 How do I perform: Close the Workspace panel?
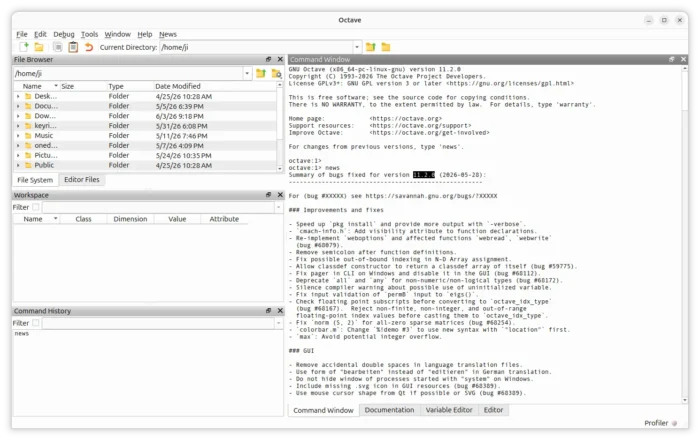(280, 195)
